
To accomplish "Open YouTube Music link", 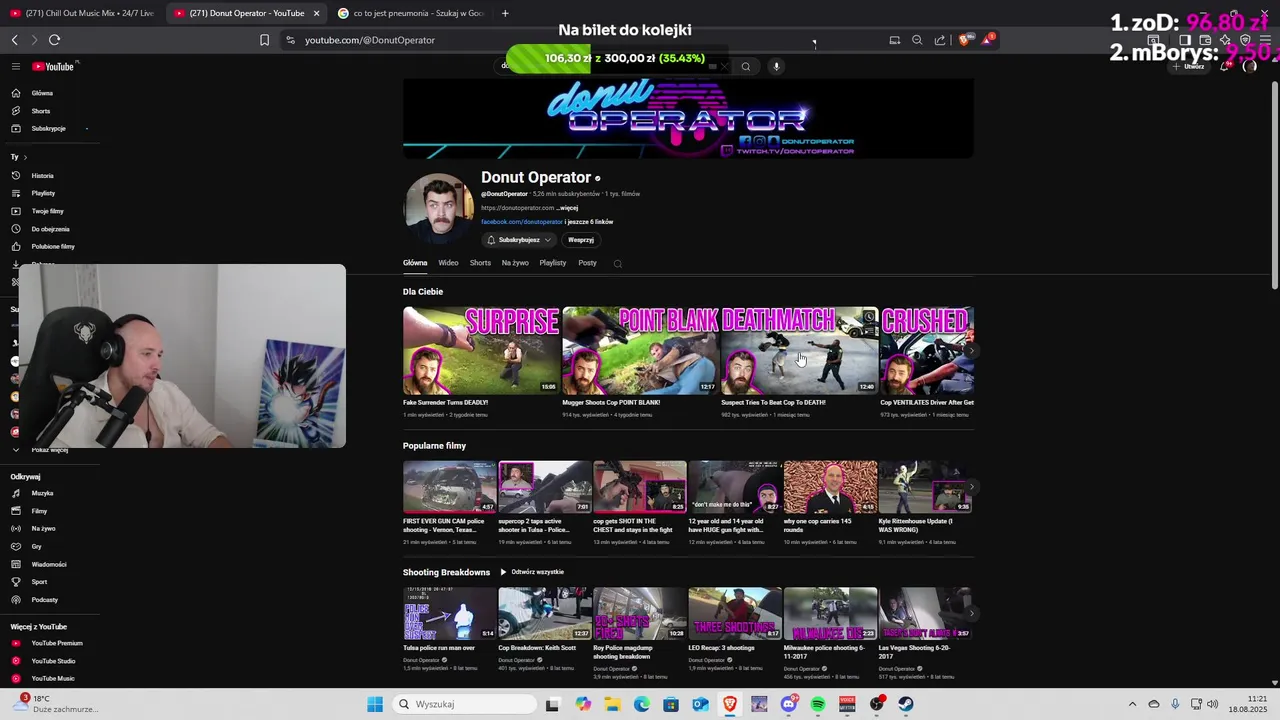I will (52, 678).
